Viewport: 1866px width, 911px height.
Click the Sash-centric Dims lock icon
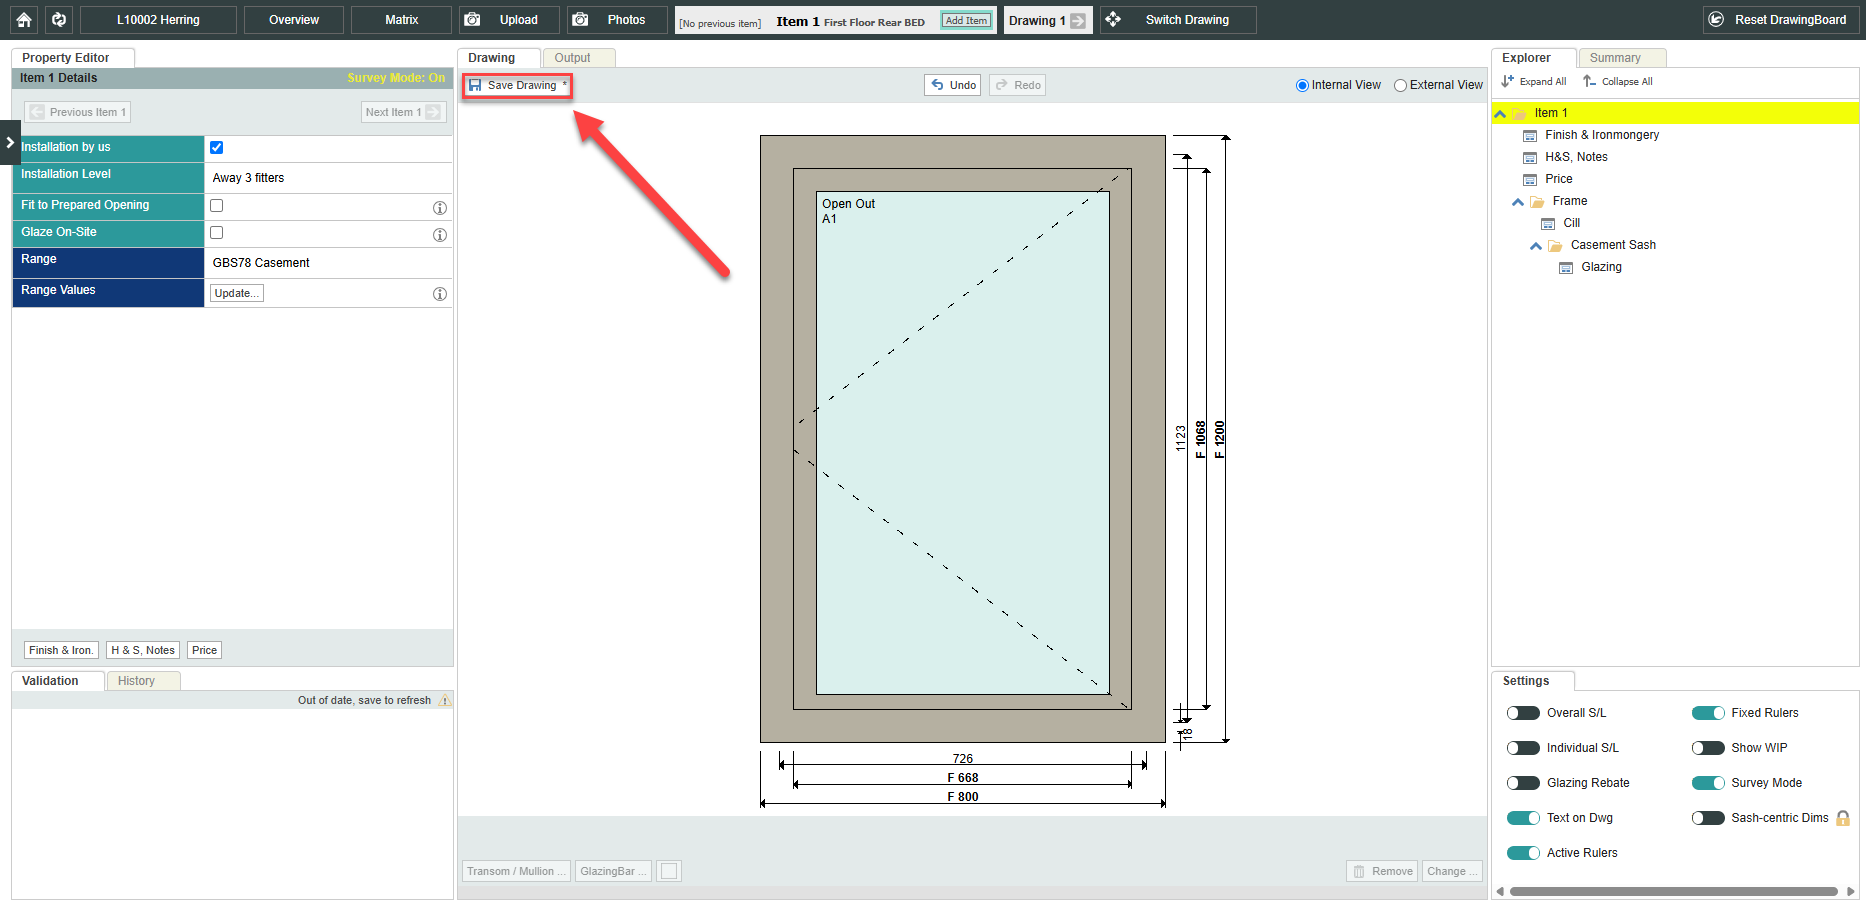pos(1842,818)
